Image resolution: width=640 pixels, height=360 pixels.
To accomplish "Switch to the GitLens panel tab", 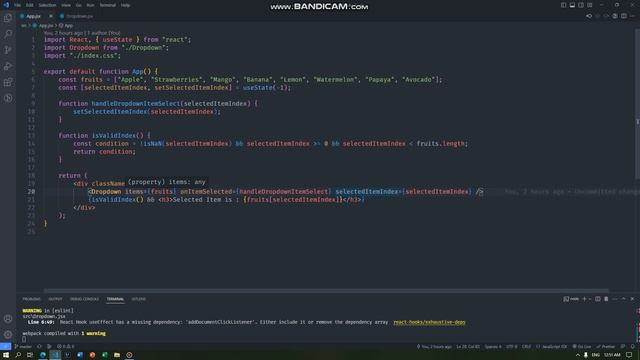I will (x=138, y=299).
